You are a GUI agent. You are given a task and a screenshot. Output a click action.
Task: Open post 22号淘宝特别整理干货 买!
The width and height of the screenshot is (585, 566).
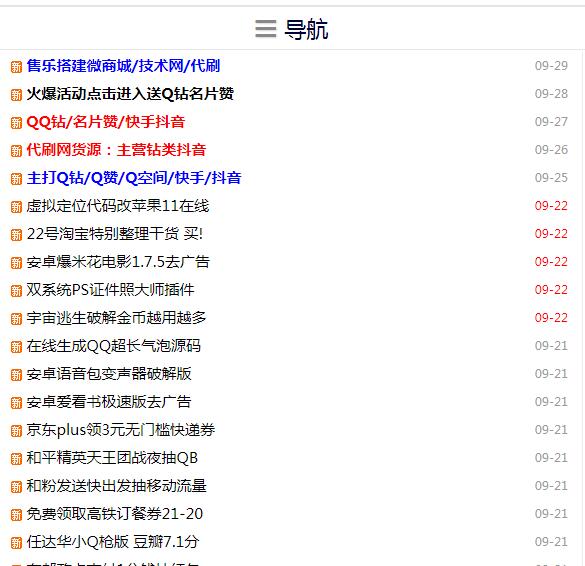[x=115, y=234]
